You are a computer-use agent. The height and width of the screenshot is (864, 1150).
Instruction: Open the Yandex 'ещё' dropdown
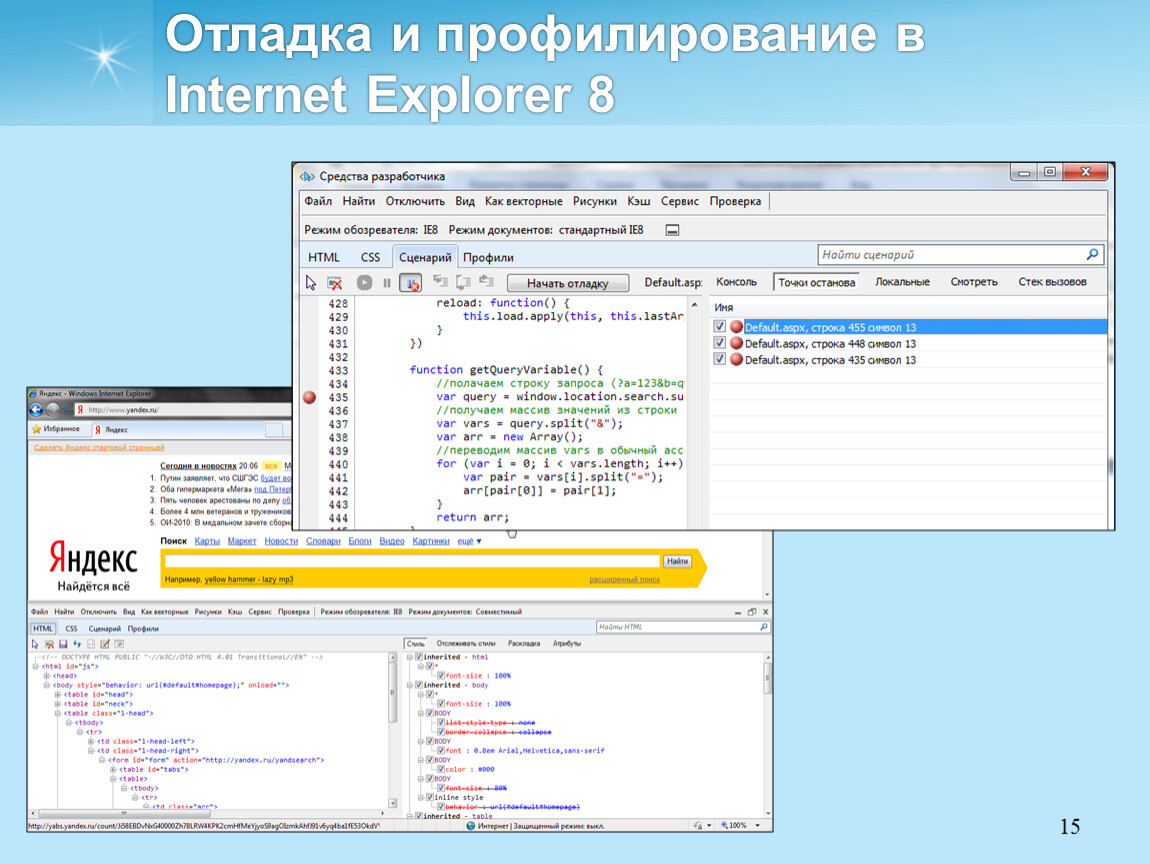469,541
